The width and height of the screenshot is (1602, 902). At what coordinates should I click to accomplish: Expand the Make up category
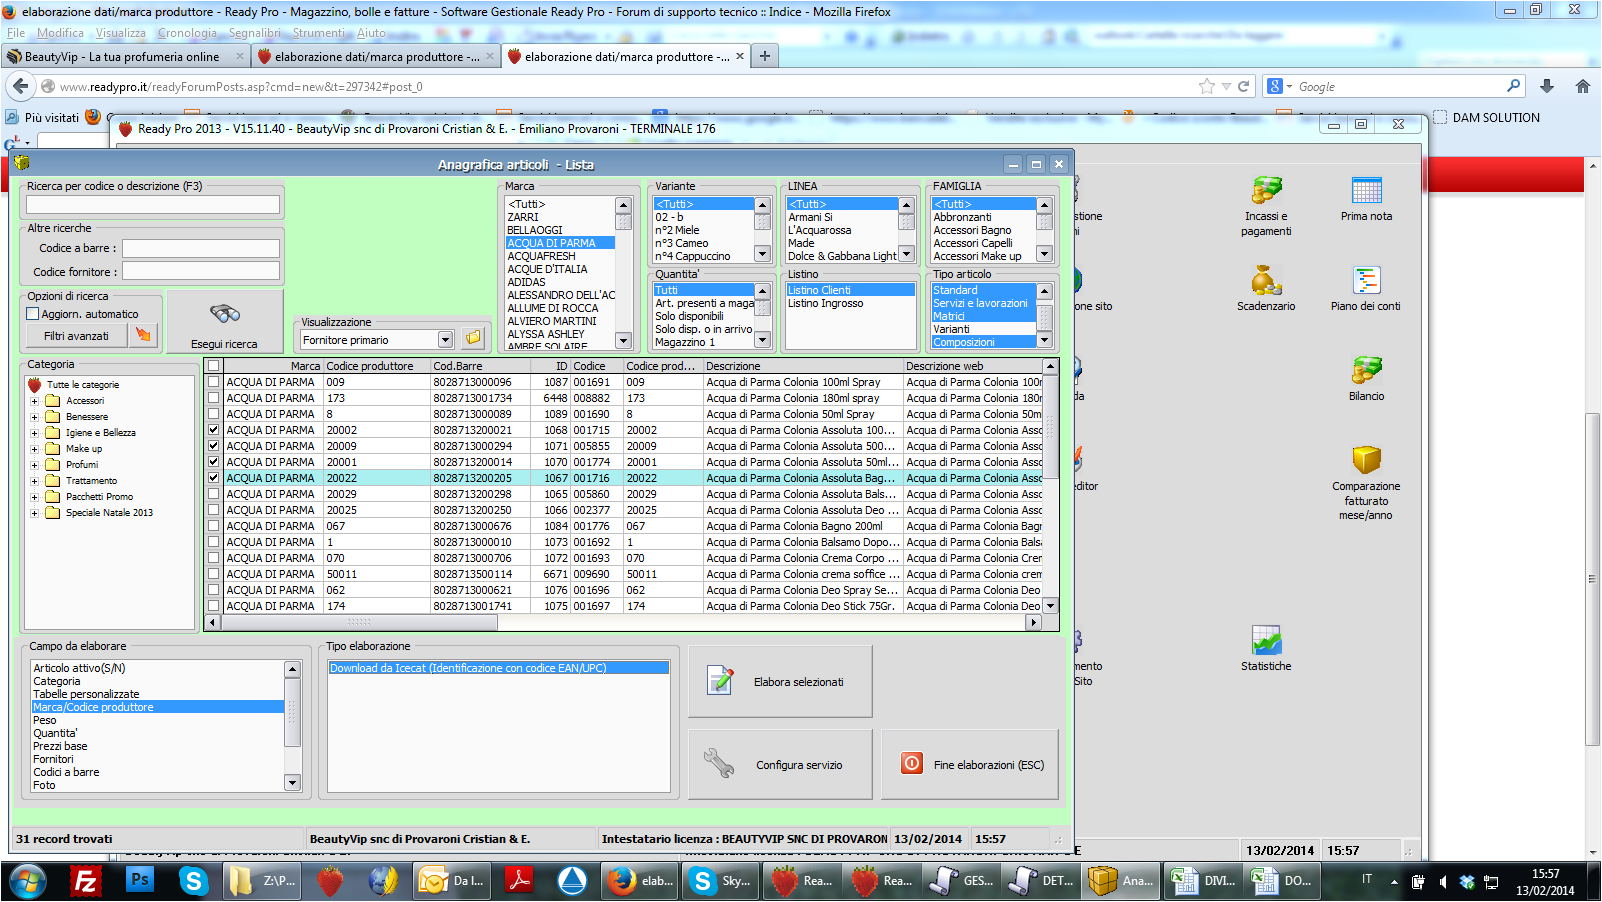(x=34, y=449)
